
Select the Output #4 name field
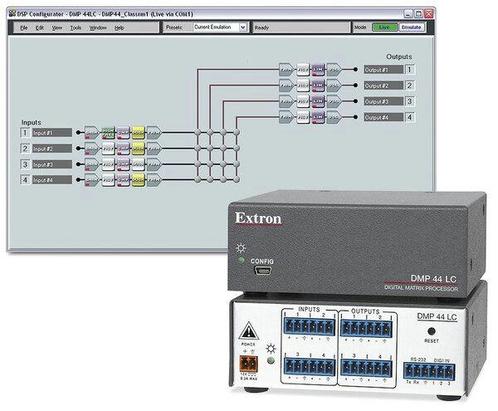384,117
